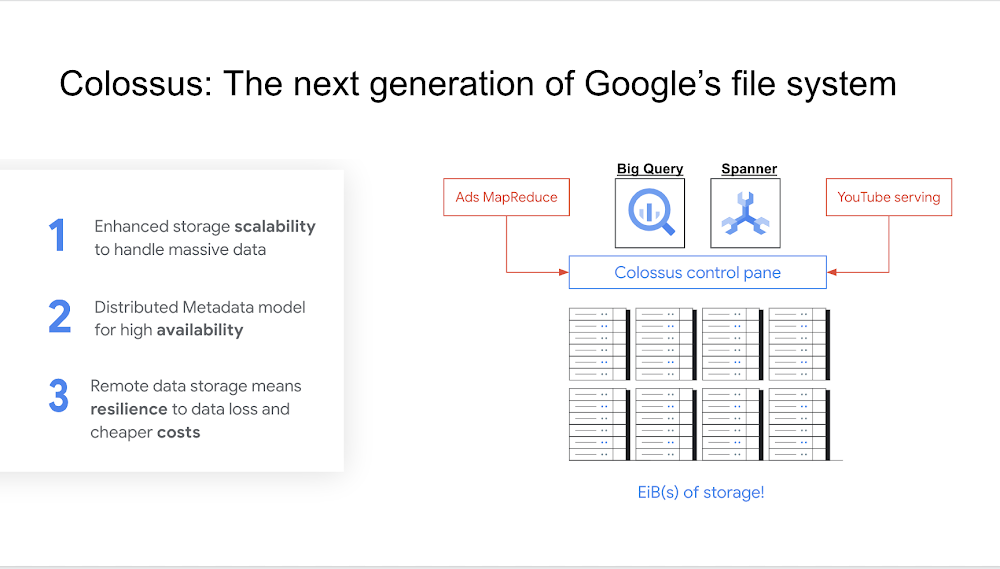The height and width of the screenshot is (569, 1000).
Task: Click the Ads MapReduce box
Action: click(506, 197)
